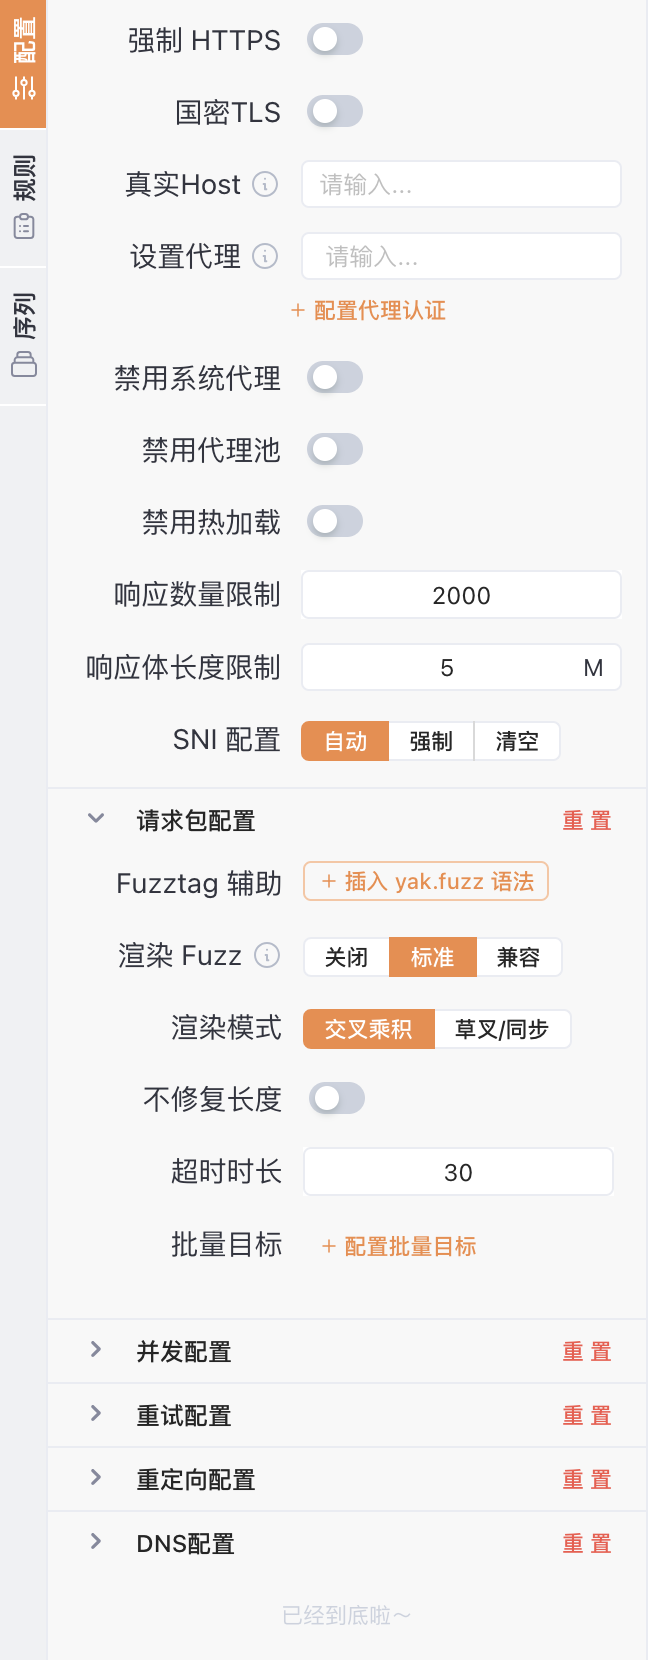Enable the 强制 HTTPS switch
This screenshot has width=660, height=1660.
(x=335, y=40)
